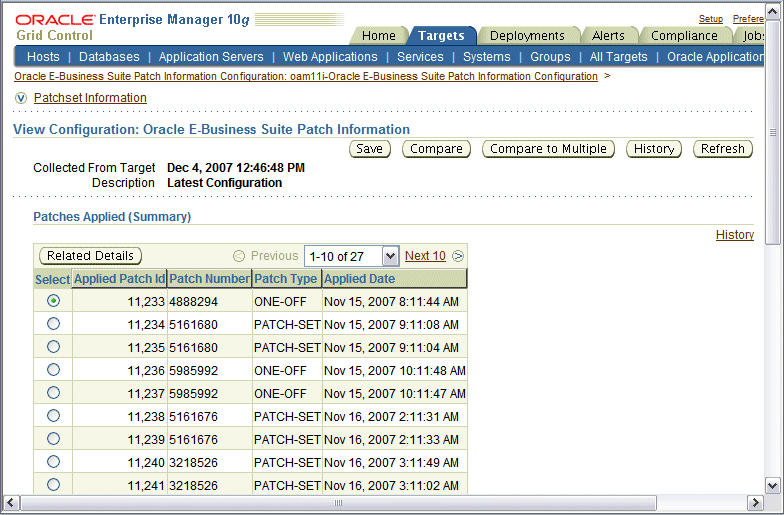Click the Refresh button
Viewport: 784px width, 515px height.
[722, 149]
